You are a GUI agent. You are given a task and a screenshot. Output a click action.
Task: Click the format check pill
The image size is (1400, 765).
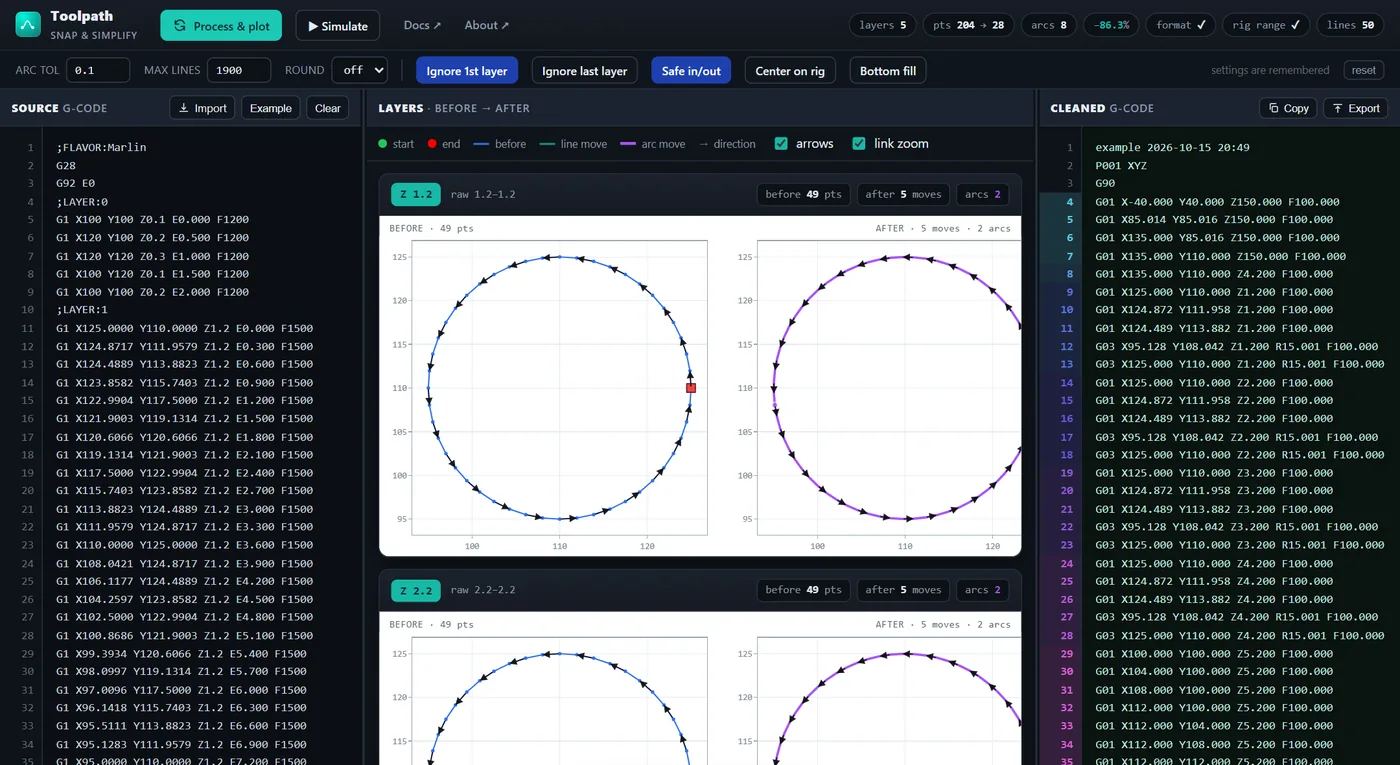[x=1180, y=25]
